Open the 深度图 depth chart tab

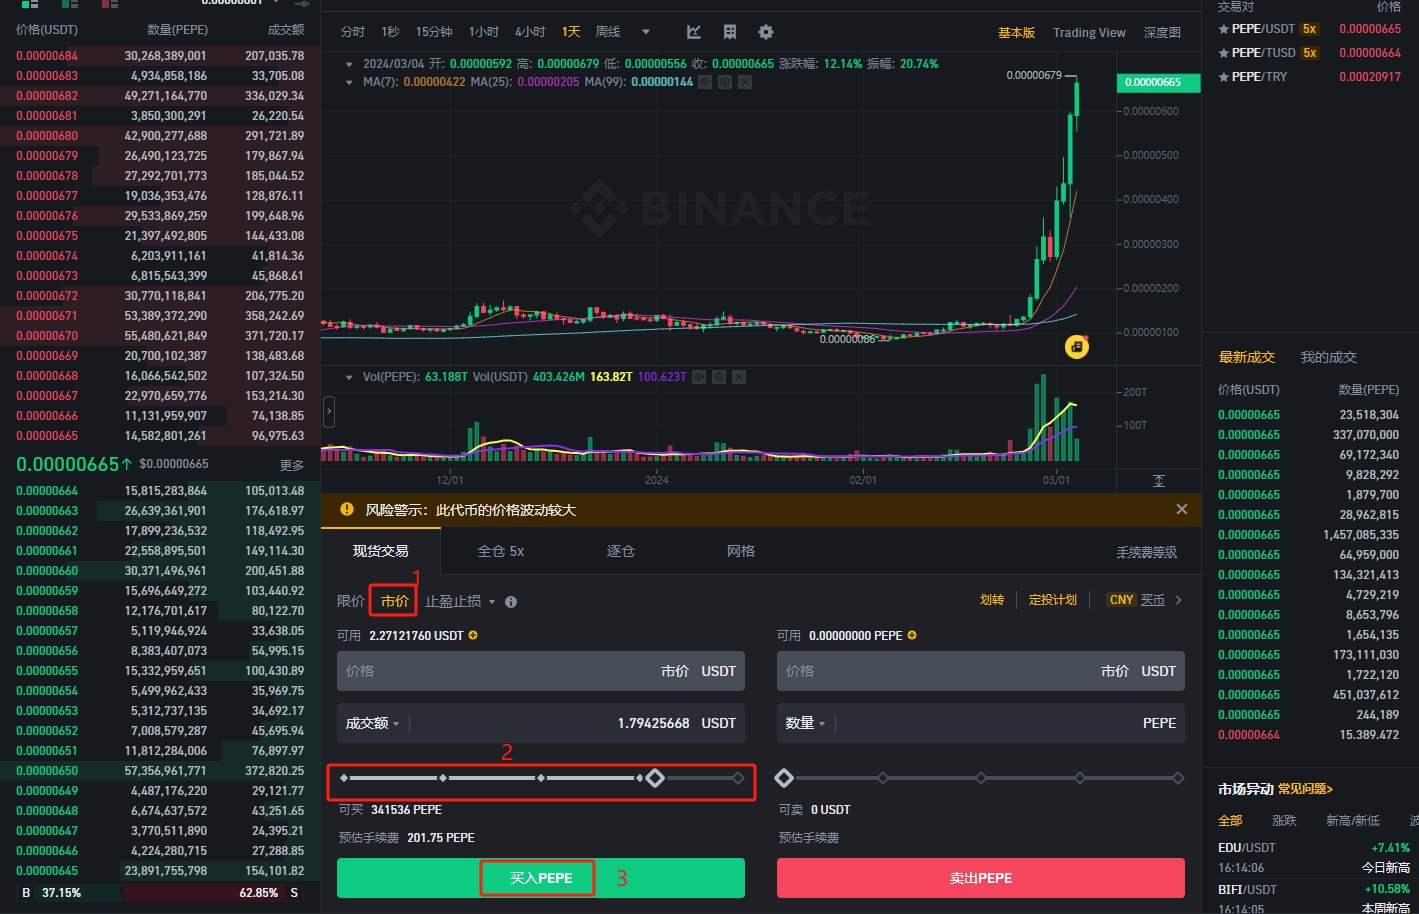coord(1162,33)
